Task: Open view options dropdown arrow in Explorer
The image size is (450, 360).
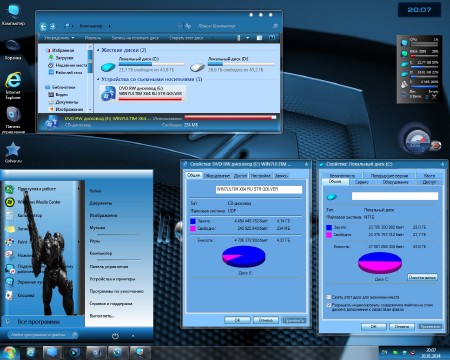Action: [248, 38]
